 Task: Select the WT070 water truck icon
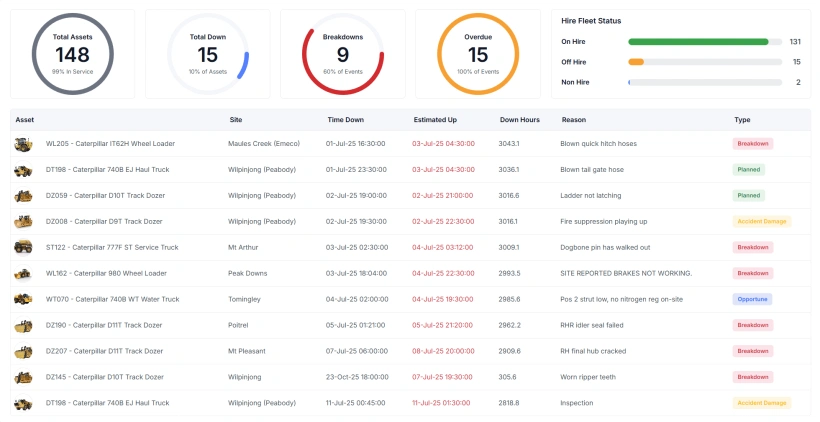[22, 299]
